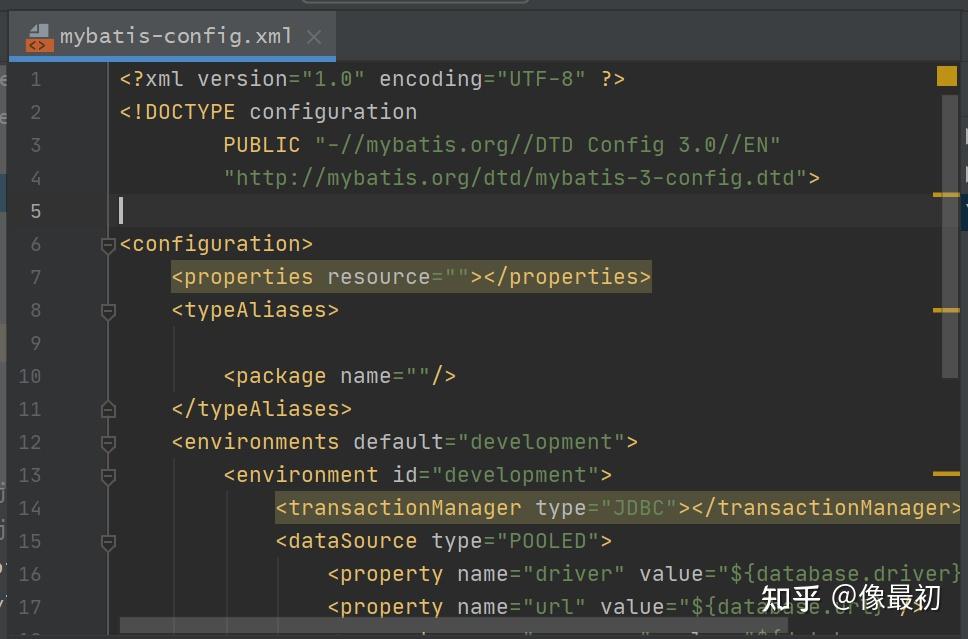Close the mybatis-config.xml tab with its X

313,36
